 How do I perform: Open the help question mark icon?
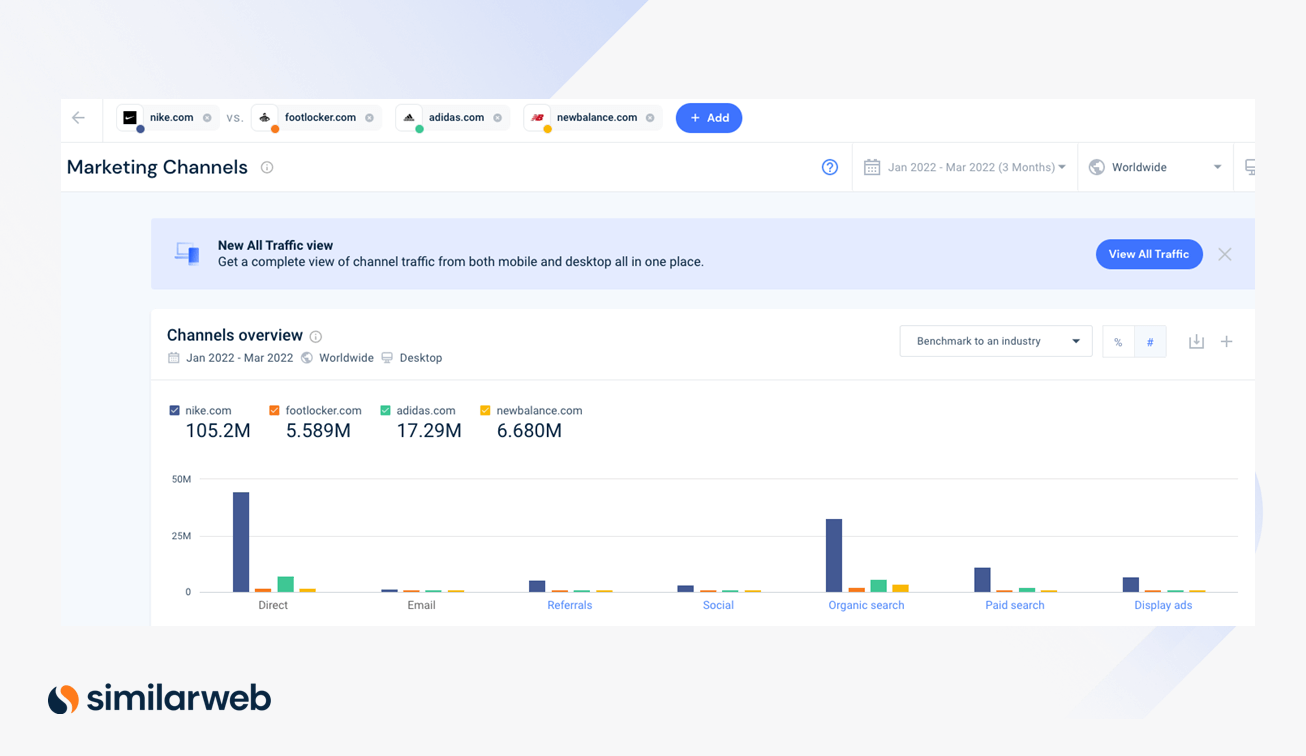(830, 167)
